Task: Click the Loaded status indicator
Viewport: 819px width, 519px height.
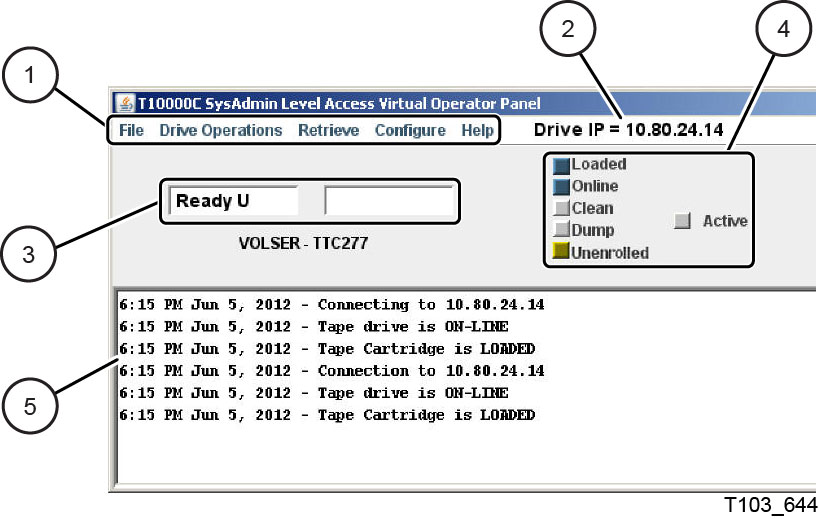Action: tap(561, 165)
